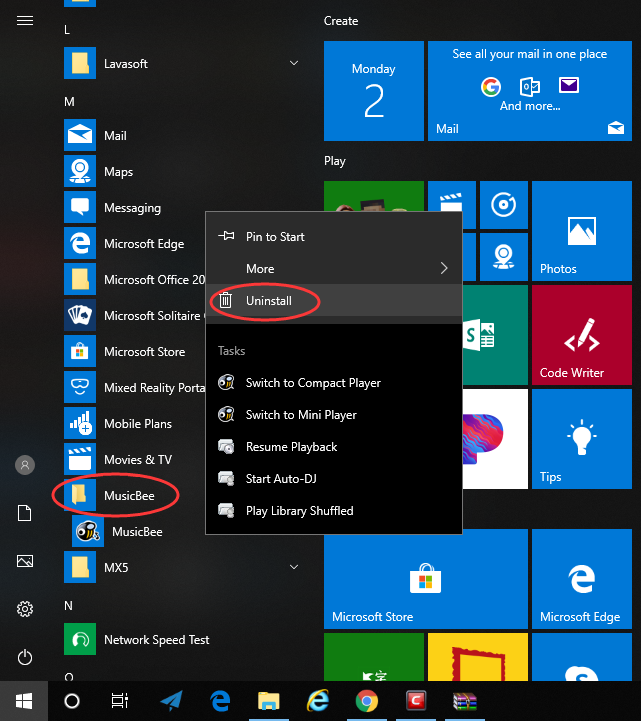Open the hamburger menu in Start

(x=25, y=21)
